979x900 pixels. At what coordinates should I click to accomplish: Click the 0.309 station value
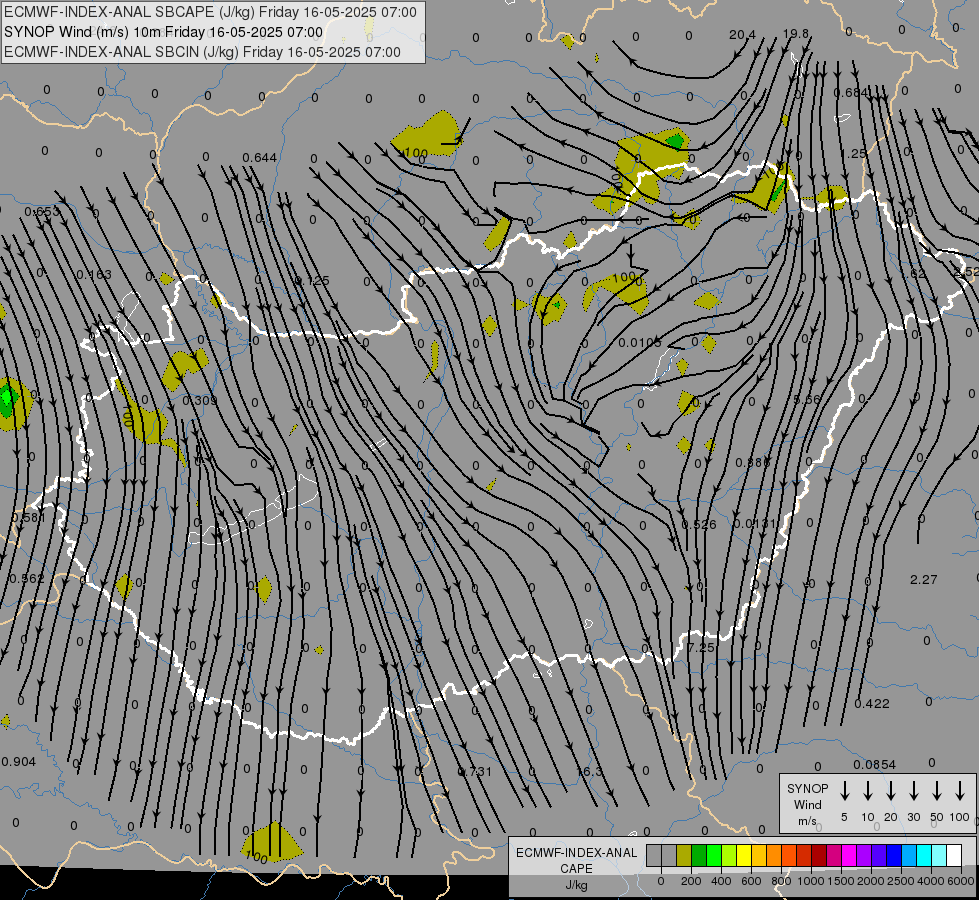point(200,400)
